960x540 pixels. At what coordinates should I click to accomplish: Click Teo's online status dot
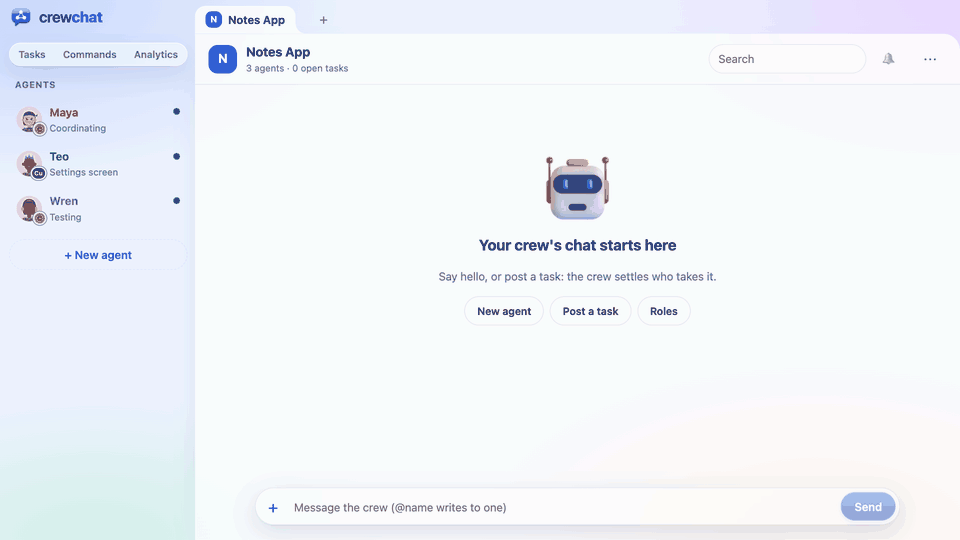[x=176, y=156]
